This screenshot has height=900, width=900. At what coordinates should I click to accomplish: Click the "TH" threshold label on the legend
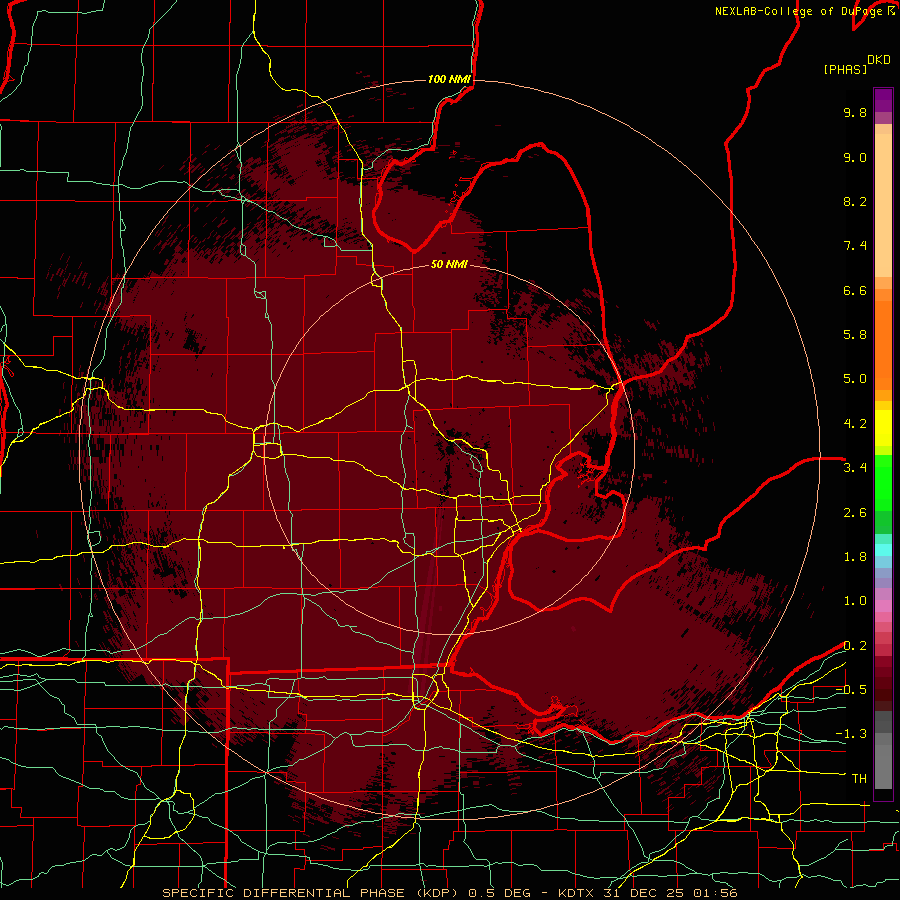point(859,779)
